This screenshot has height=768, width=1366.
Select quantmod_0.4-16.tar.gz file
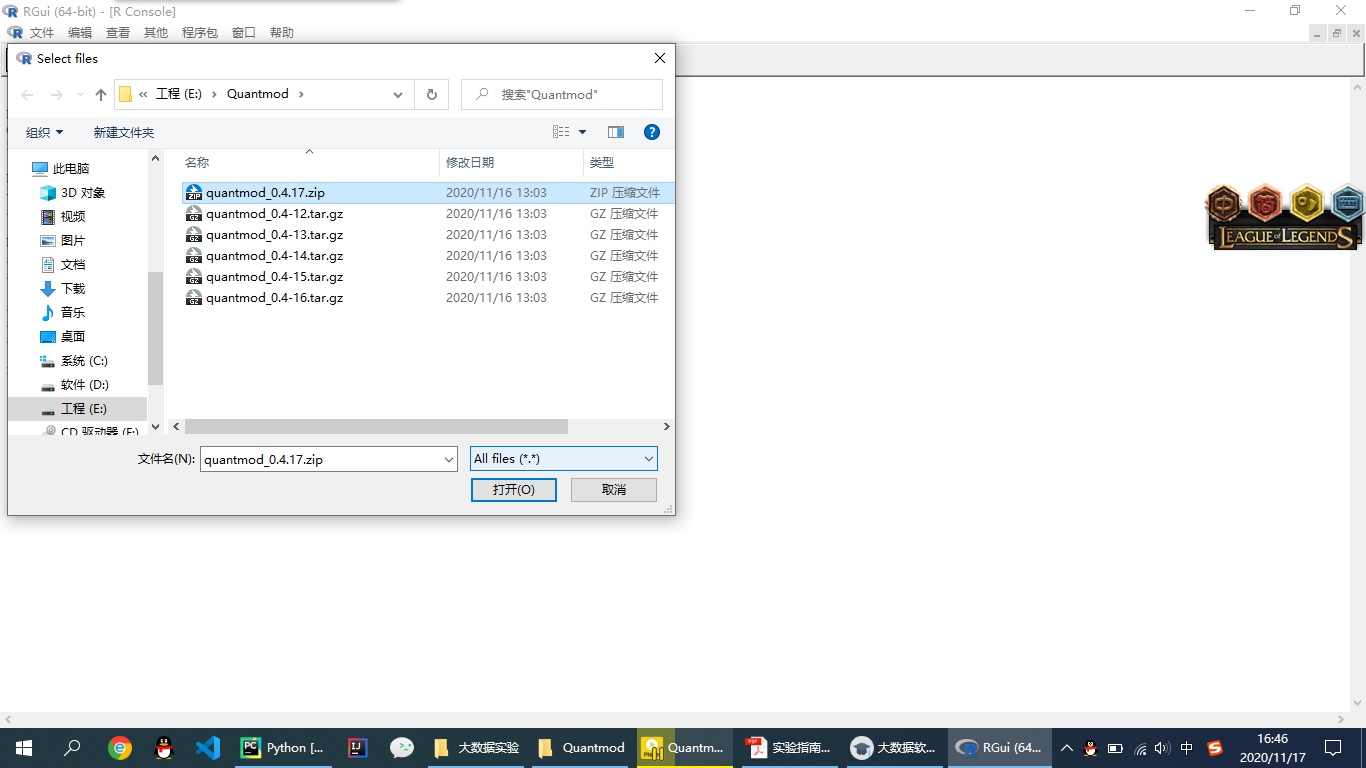point(274,298)
